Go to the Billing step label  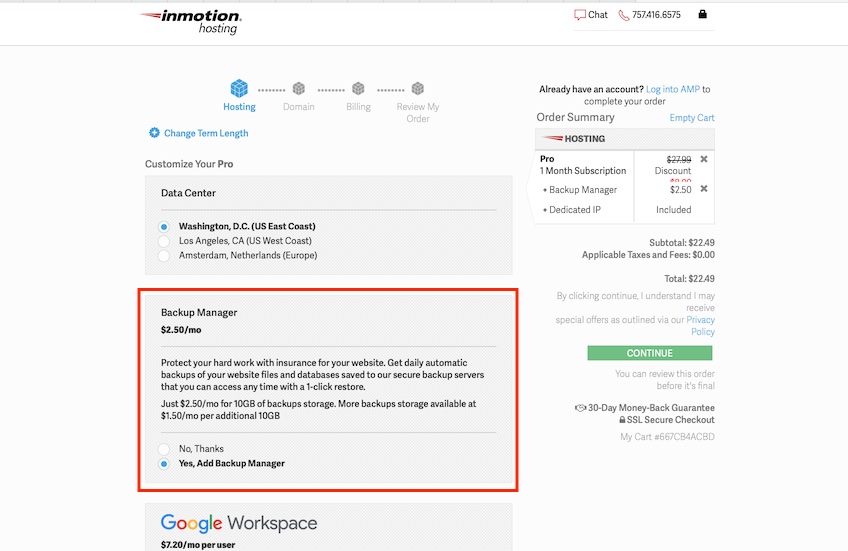(x=358, y=107)
